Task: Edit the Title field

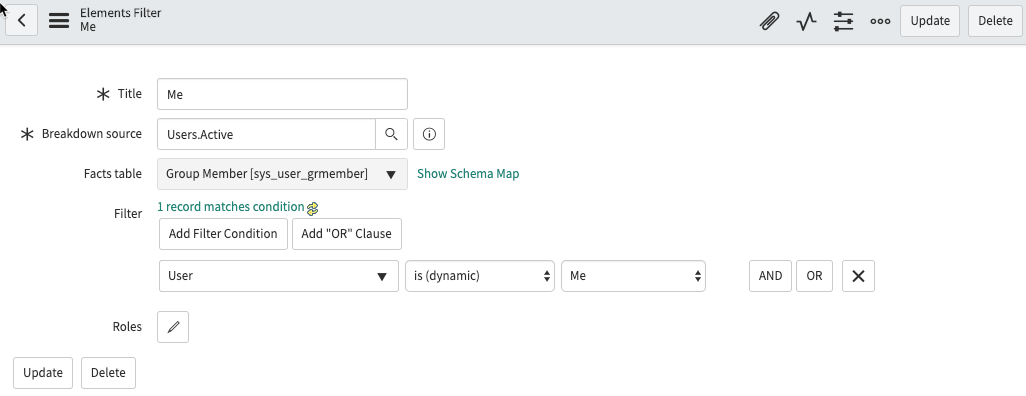Action: (x=282, y=94)
